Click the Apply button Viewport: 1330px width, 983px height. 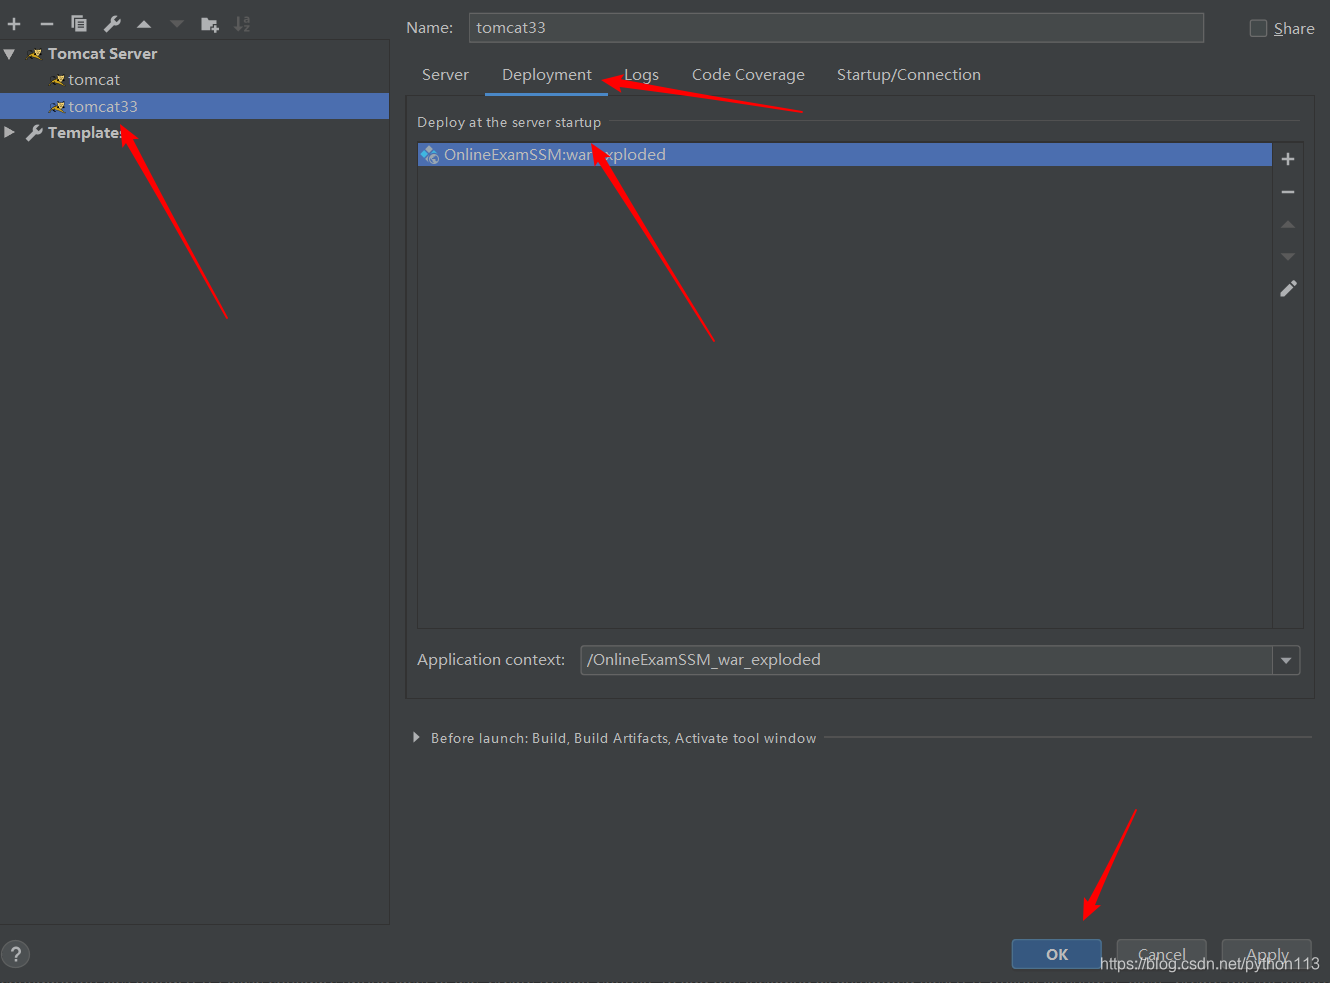tap(1266, 954)
